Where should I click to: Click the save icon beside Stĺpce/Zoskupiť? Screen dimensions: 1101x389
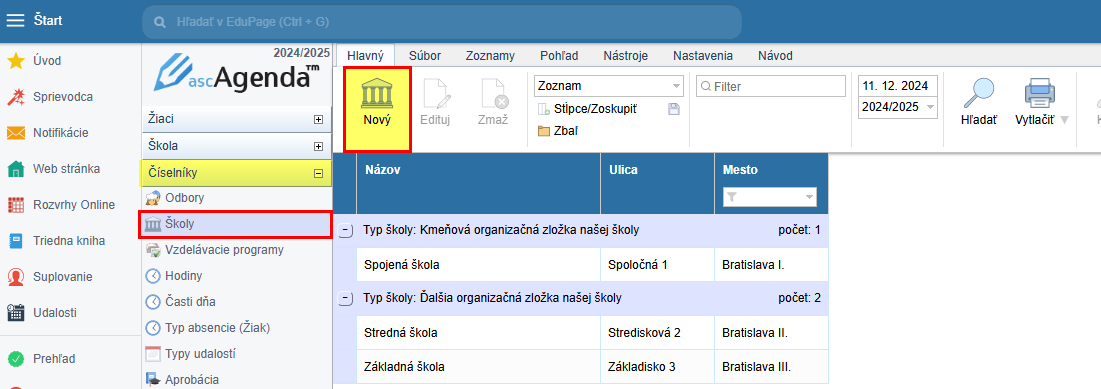[x=673, y=109]
